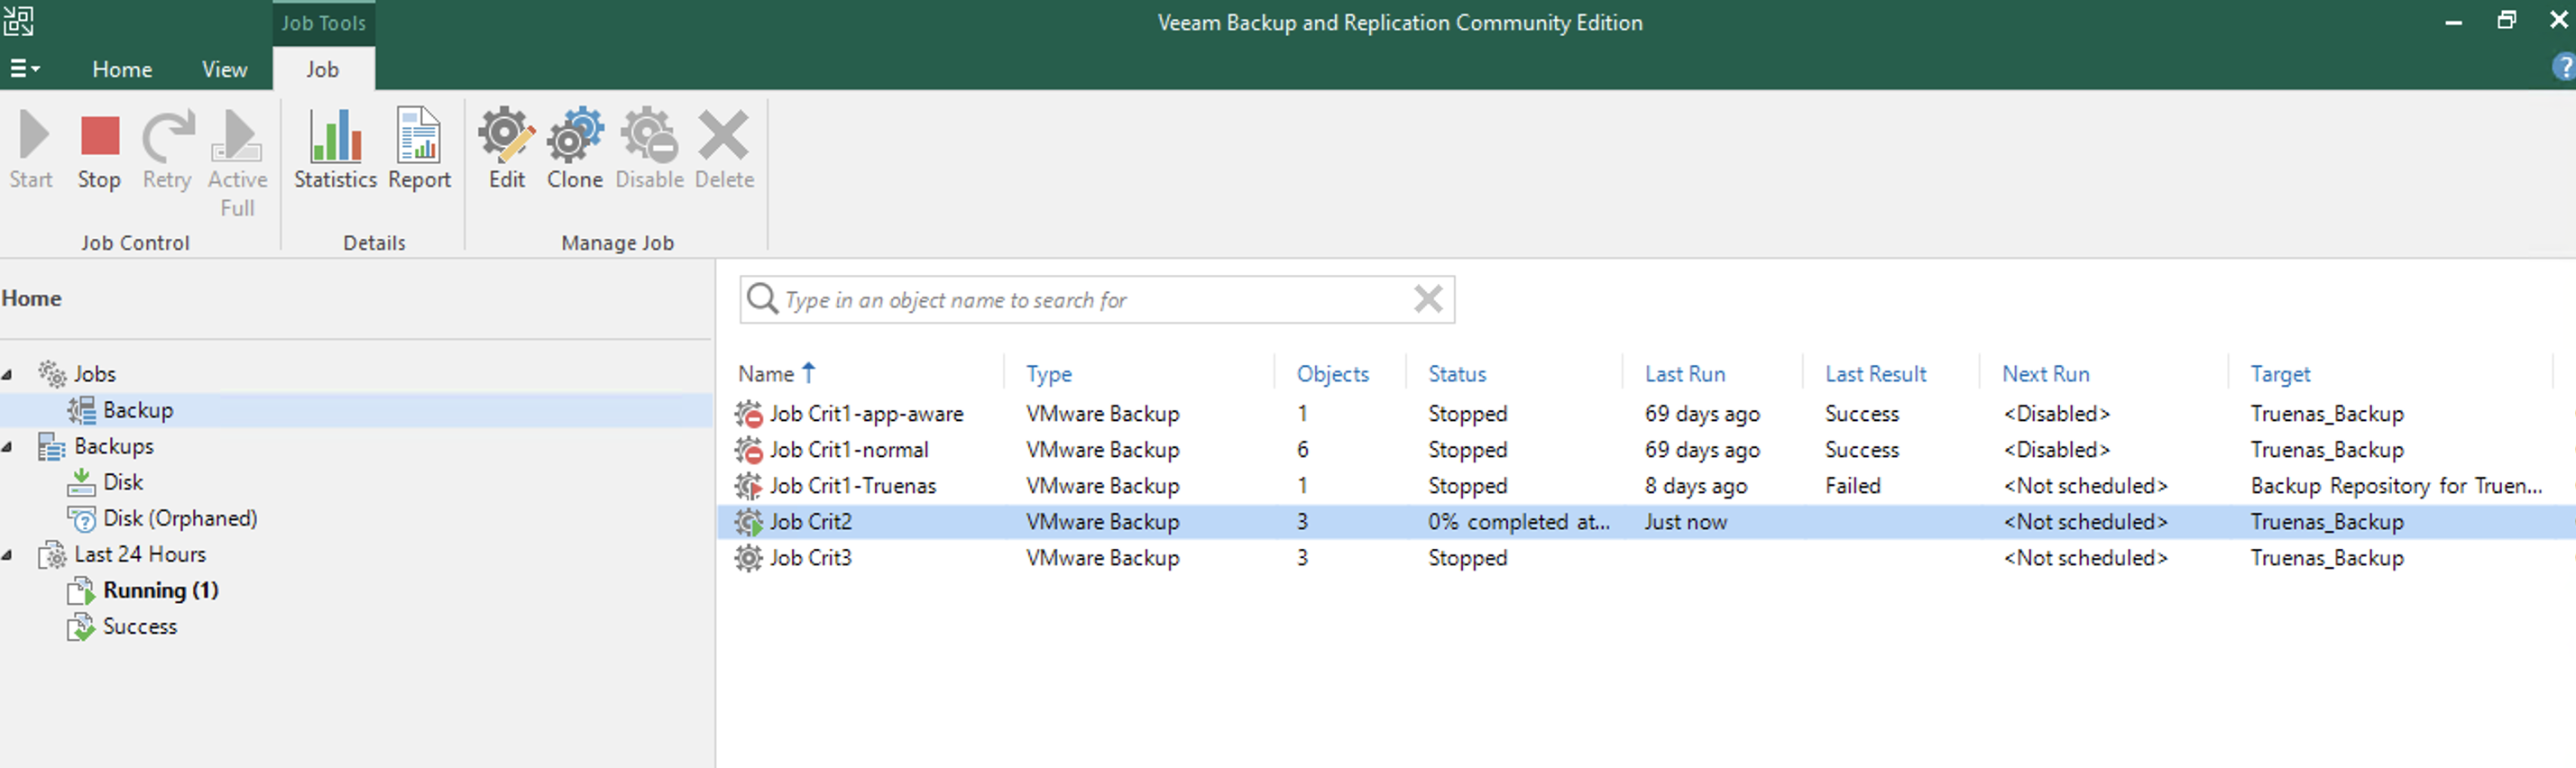Select the Job Crit2 row name
The height and width of the screenshot is (768, 2576).
[810, 521]
